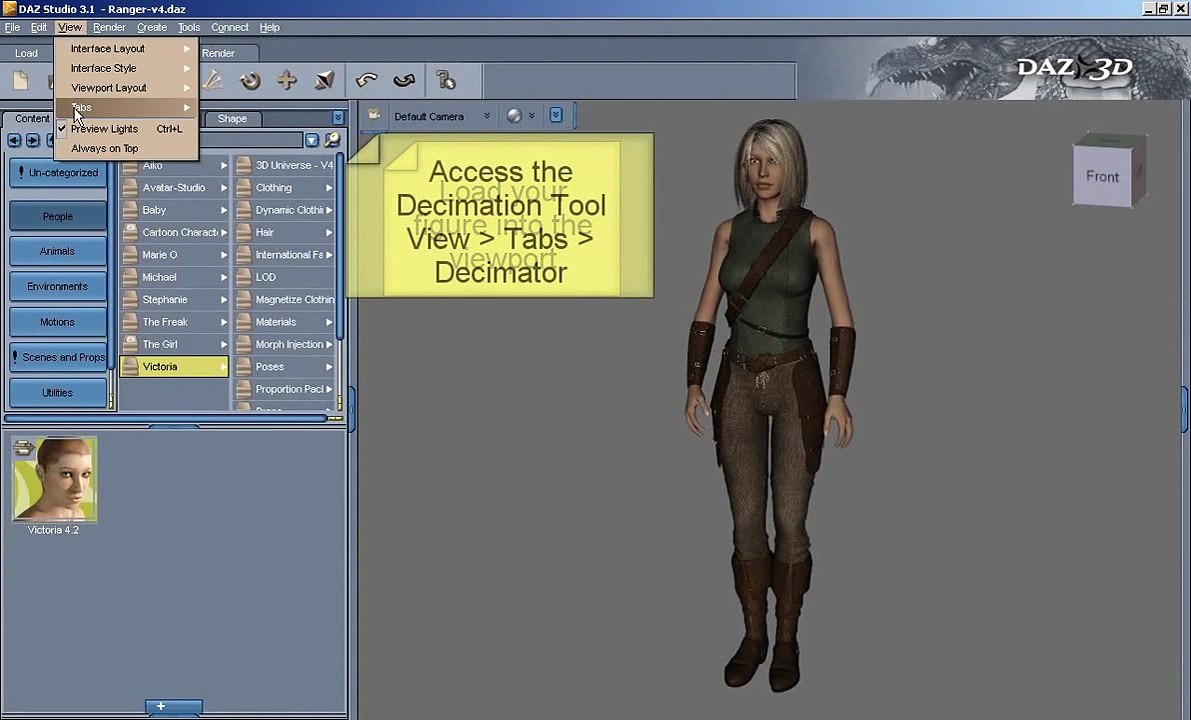Expand the Interface Layout submenu
Screen dimensions: 1191x720
pyautogui.click(x=126, y=48)
